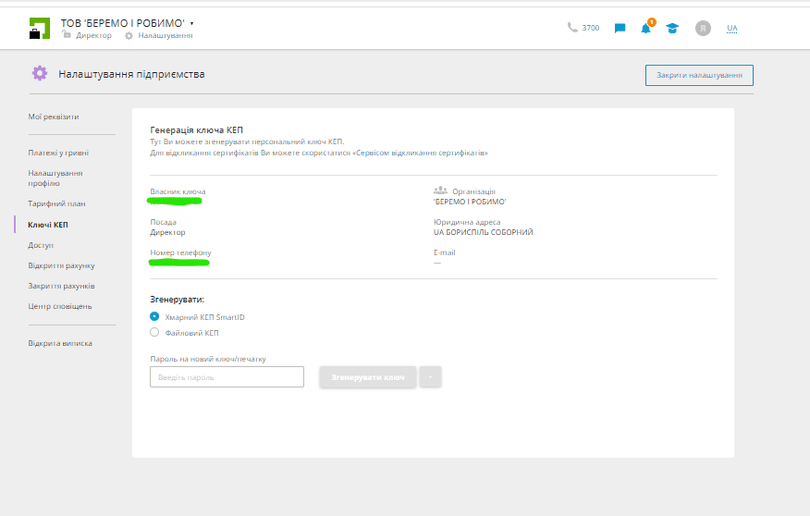Select the Файловий КЕП option
The image size is (810, 516).
click(154, 333)
